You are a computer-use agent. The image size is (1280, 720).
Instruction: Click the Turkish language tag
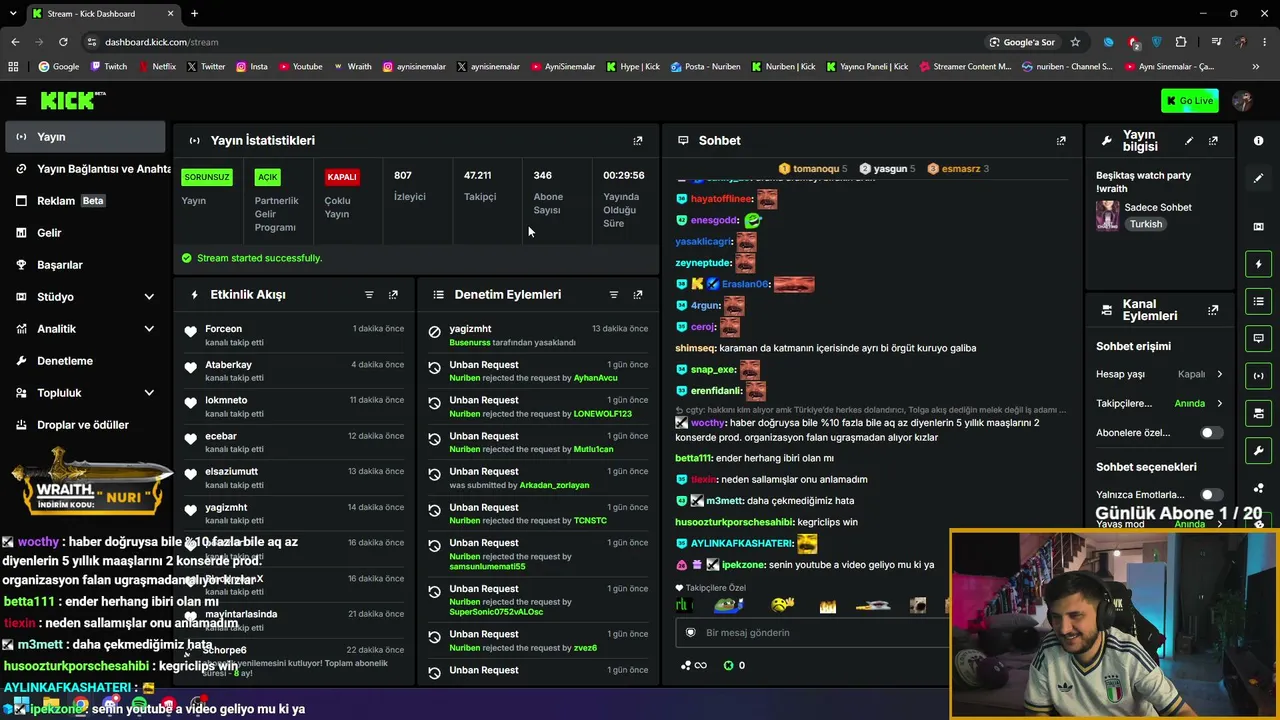point(1146,224)
